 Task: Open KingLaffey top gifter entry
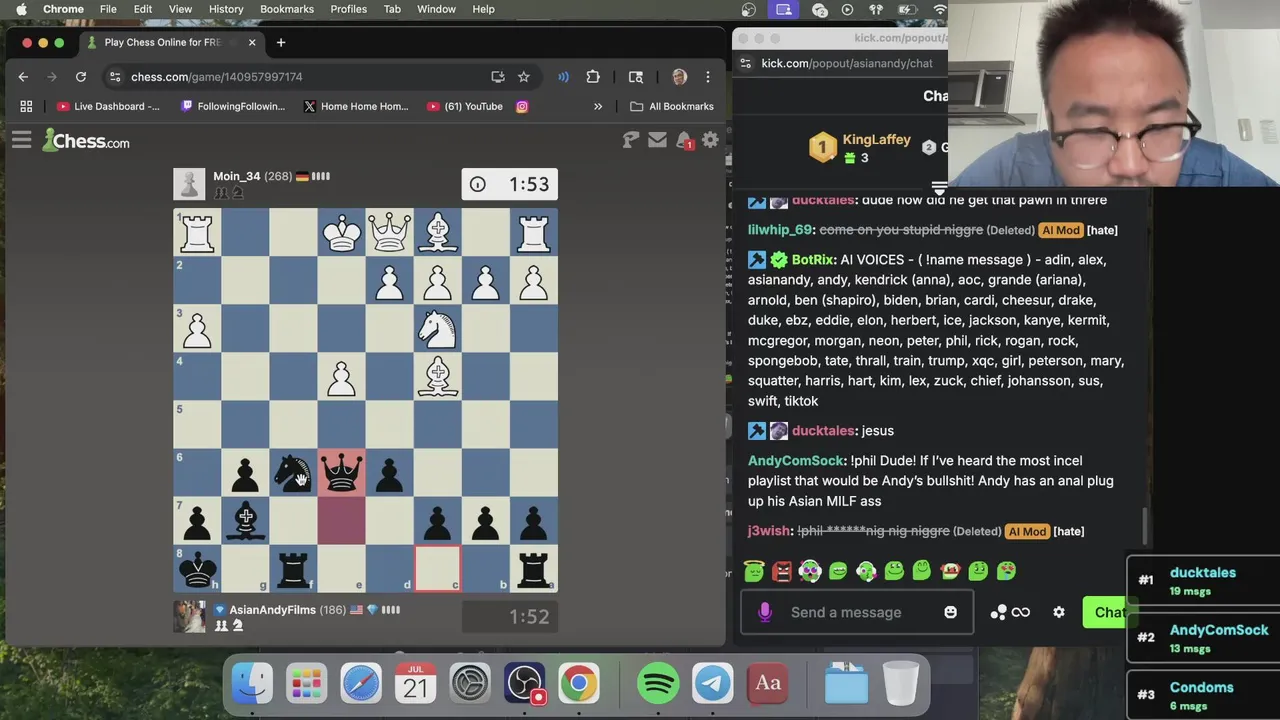[x=861, y=148]
